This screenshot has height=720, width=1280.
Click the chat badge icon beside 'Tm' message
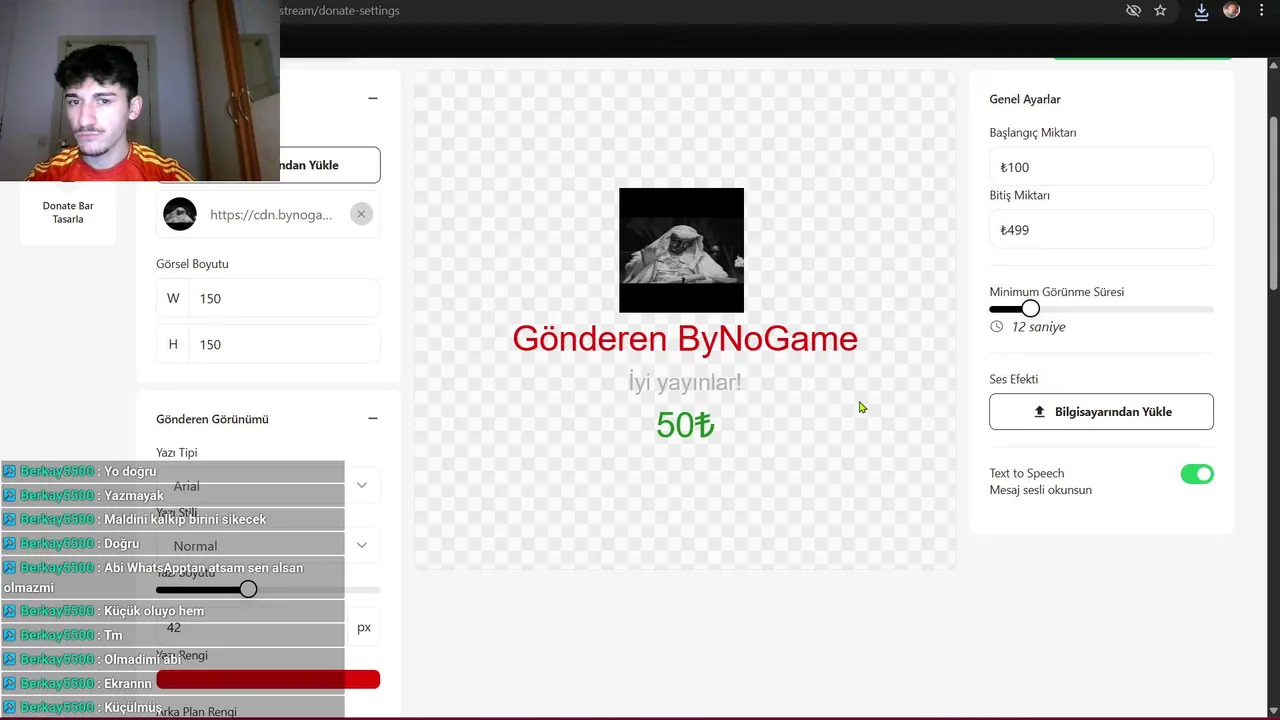pos(10,636)
